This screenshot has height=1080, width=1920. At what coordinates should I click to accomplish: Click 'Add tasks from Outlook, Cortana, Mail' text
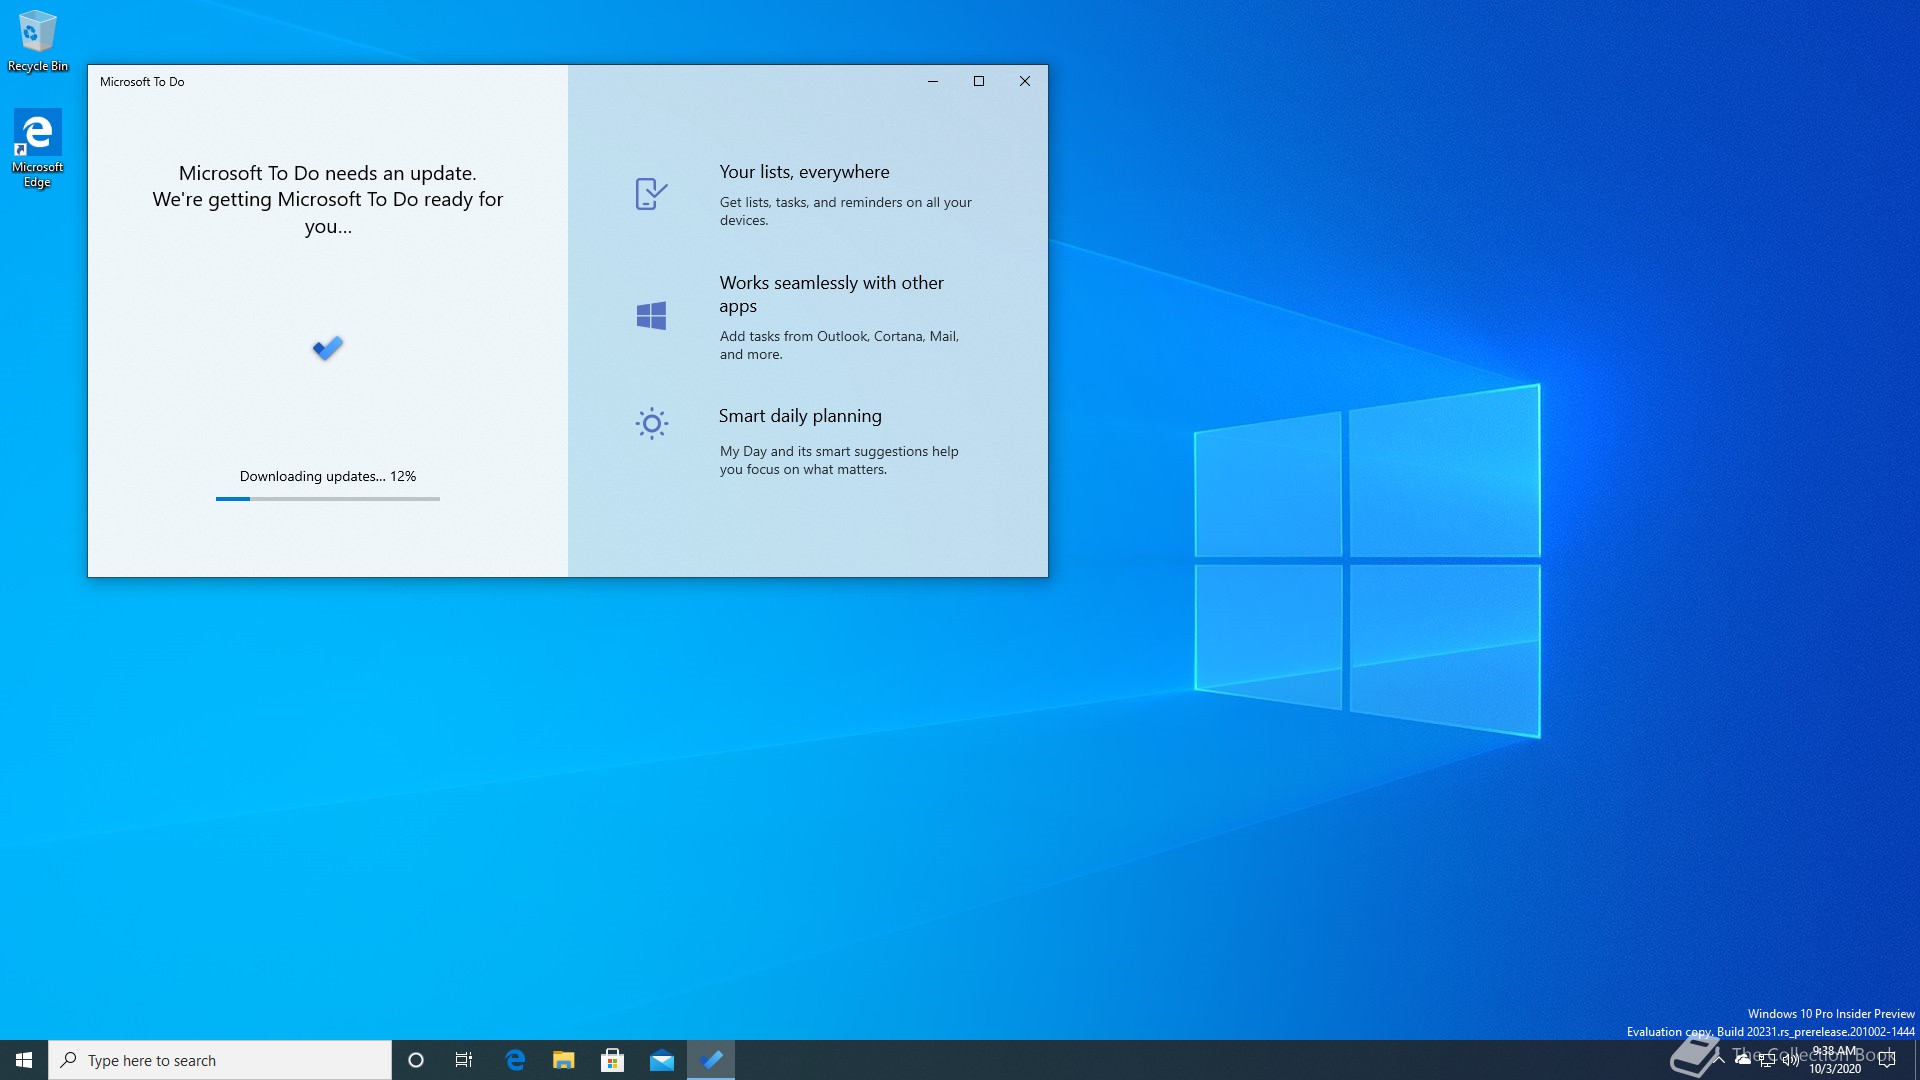[839, 345]
